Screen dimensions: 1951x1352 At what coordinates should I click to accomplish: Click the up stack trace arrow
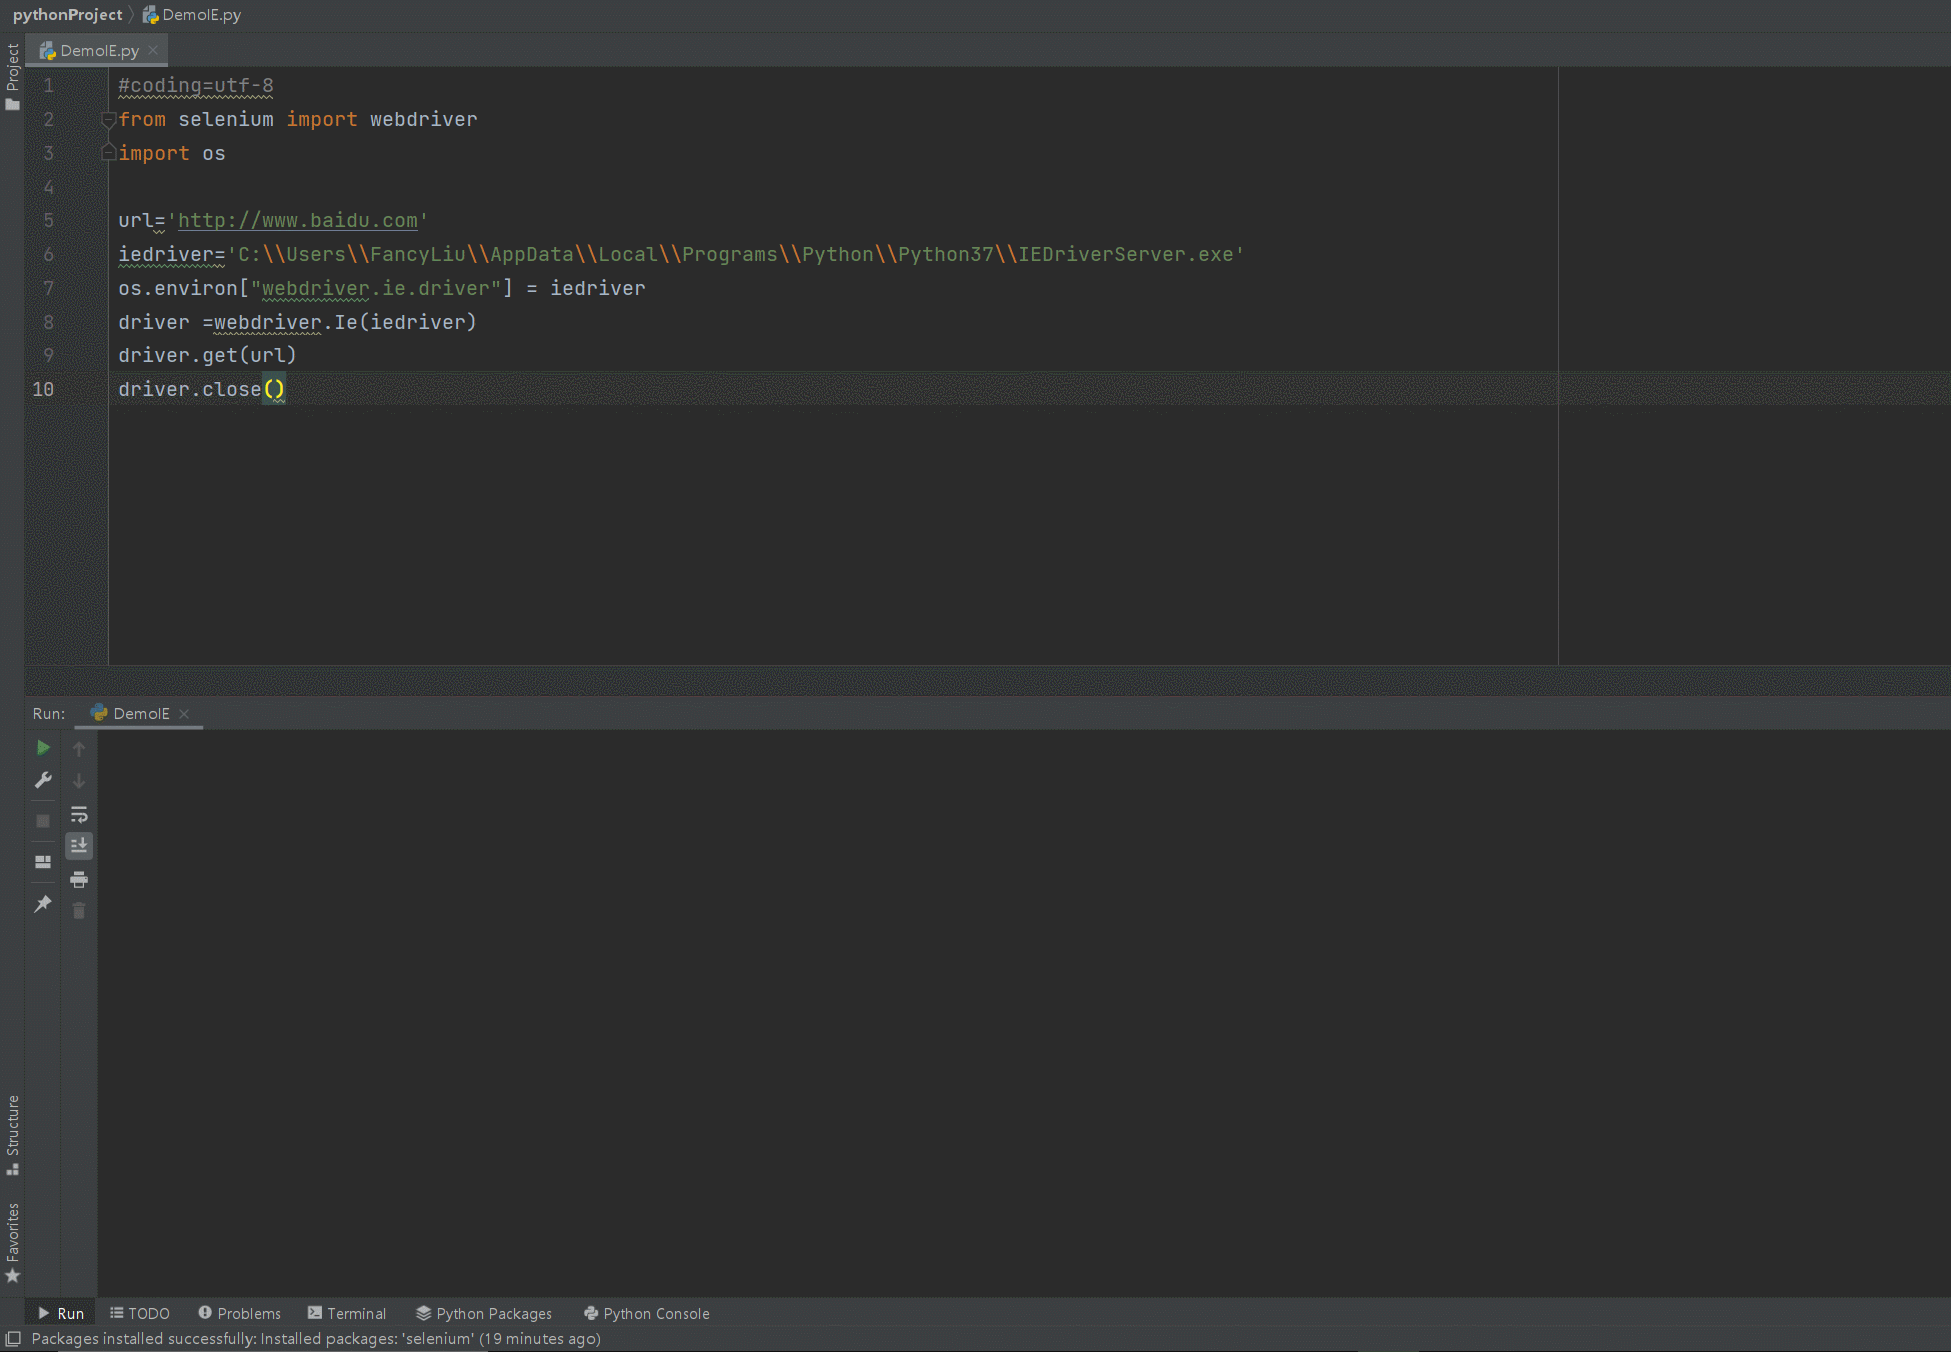click(79, 748)
